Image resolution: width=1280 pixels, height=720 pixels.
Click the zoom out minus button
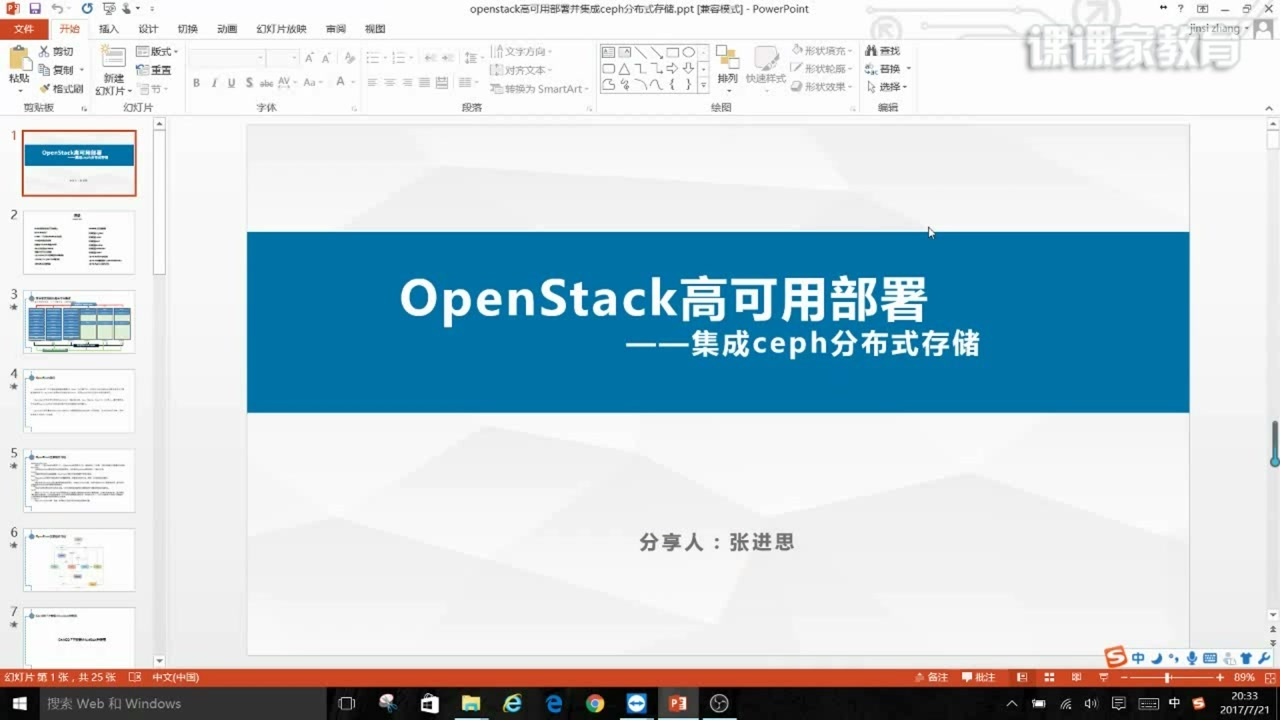coord(1125,677)
